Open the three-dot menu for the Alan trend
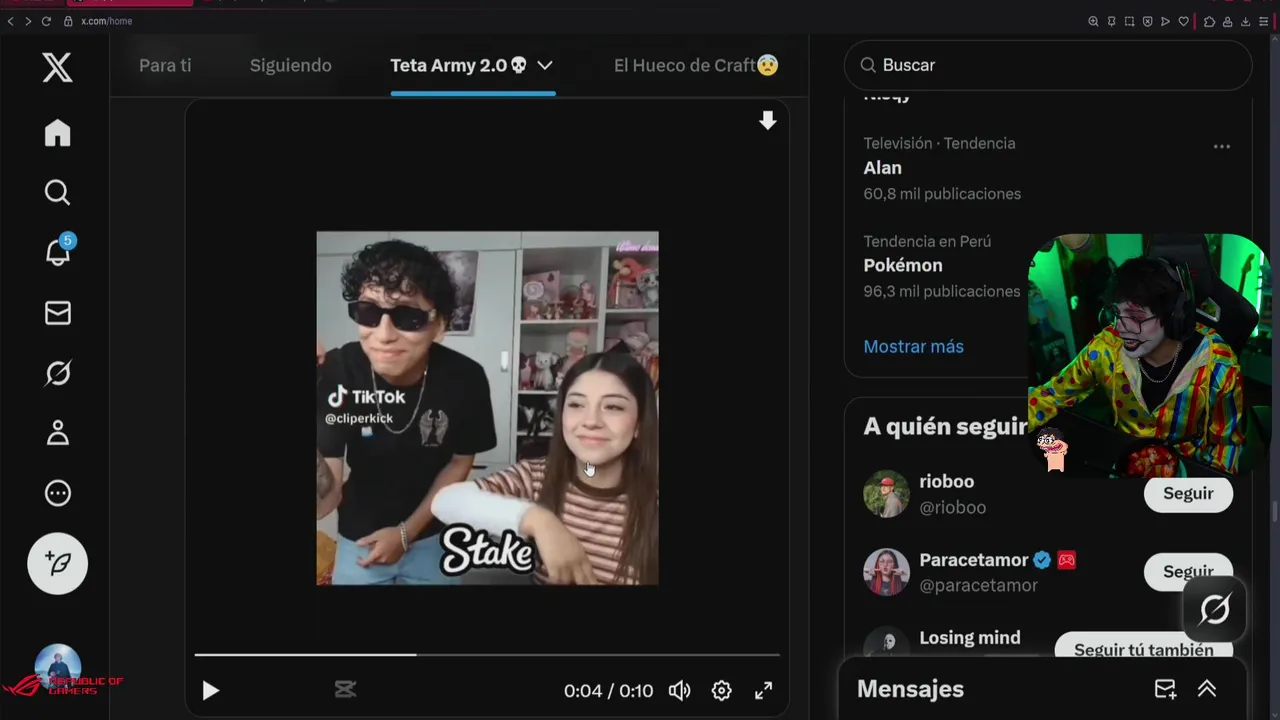 1221,146
